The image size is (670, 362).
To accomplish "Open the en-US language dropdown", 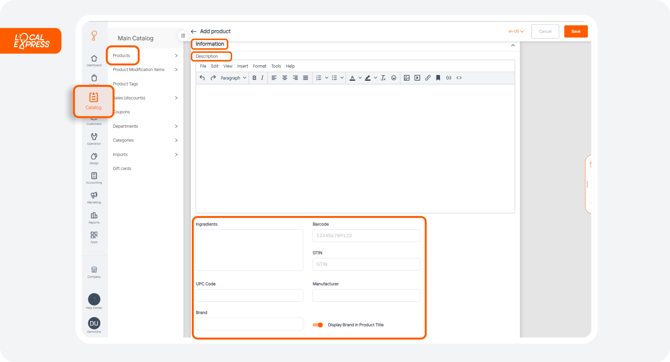I will point(516,31).
